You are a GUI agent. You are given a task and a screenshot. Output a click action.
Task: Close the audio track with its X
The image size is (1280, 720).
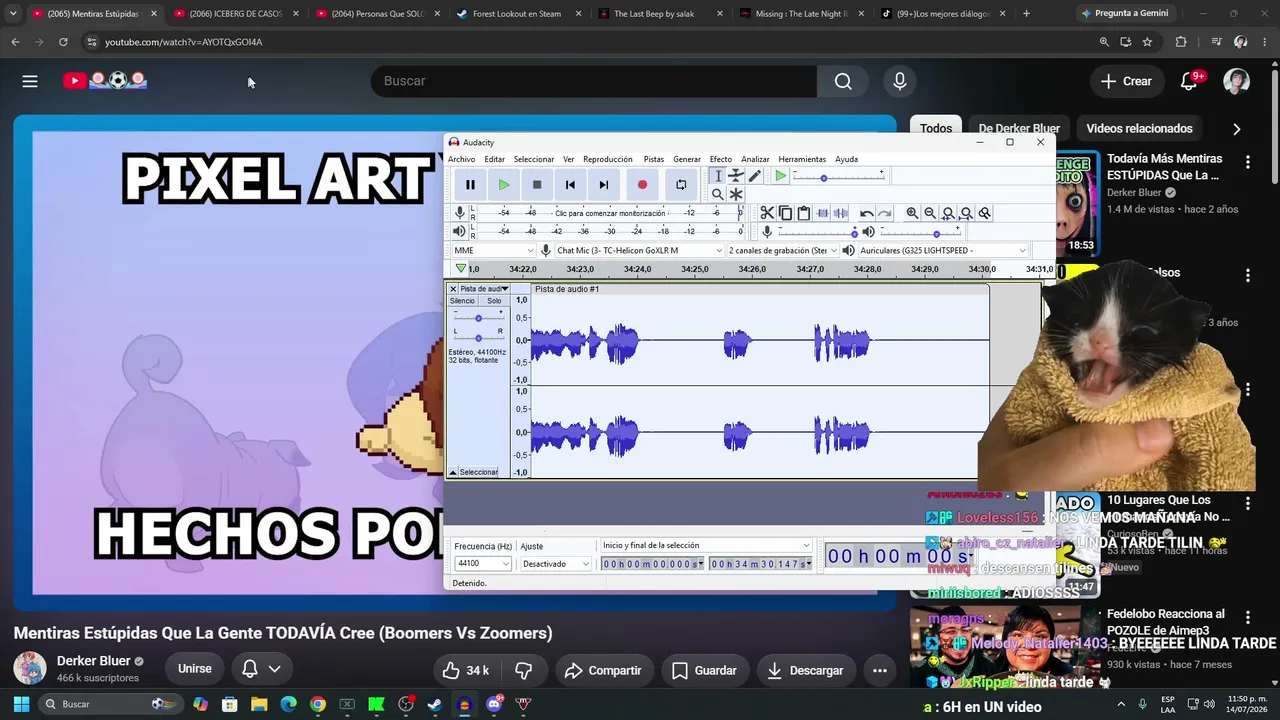(453, 289)
